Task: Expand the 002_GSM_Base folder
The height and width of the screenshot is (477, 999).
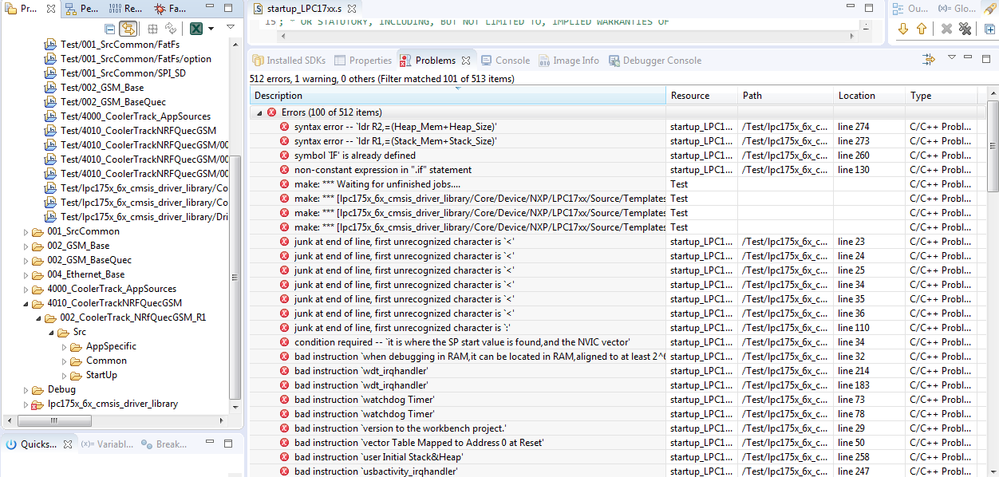Action: point(26,246)
